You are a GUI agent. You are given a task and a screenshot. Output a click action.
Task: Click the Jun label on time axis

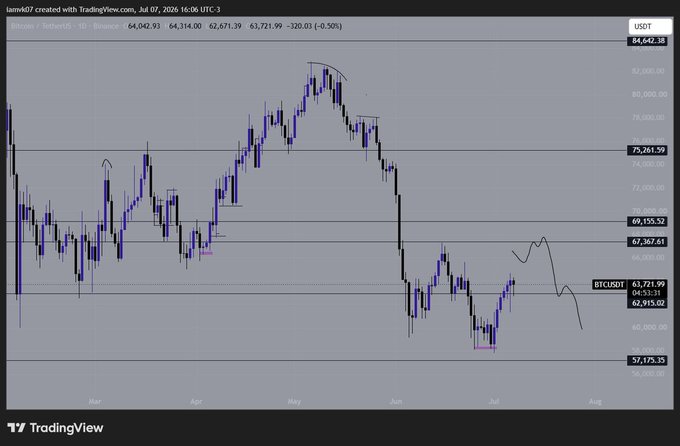[x=396, y=402]
